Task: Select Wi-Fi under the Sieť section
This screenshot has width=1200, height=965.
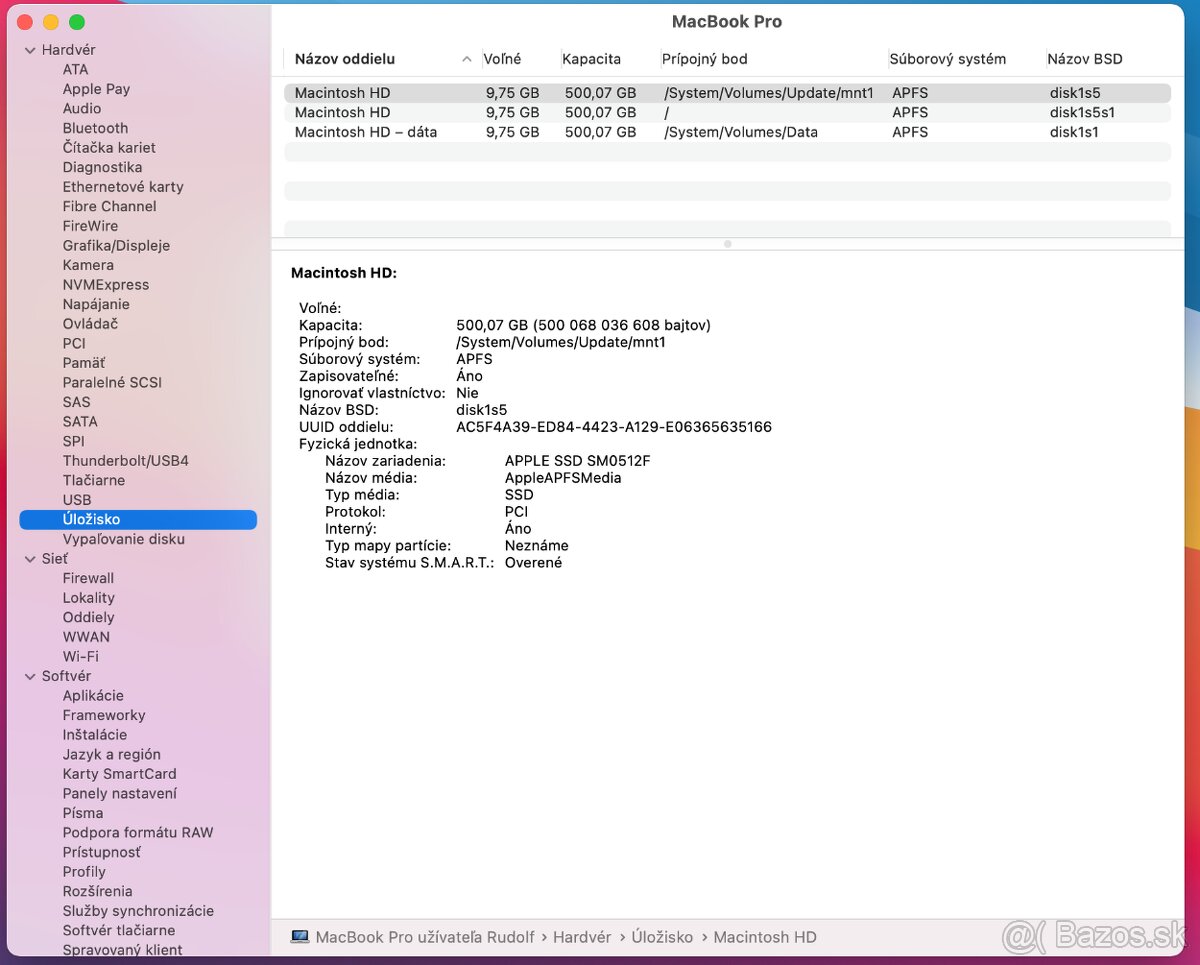Action: [86, 656]
